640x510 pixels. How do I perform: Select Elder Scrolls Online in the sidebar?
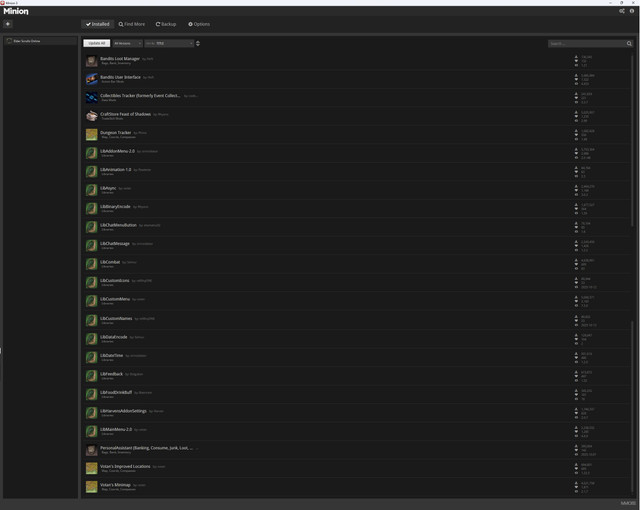point(40,41)
